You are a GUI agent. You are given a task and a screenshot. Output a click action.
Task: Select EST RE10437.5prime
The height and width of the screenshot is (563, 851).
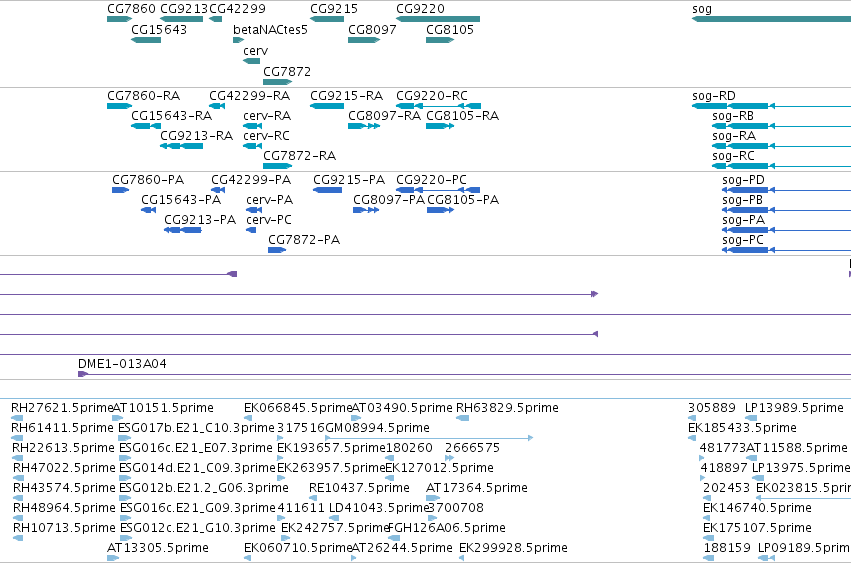coord(359,488)
